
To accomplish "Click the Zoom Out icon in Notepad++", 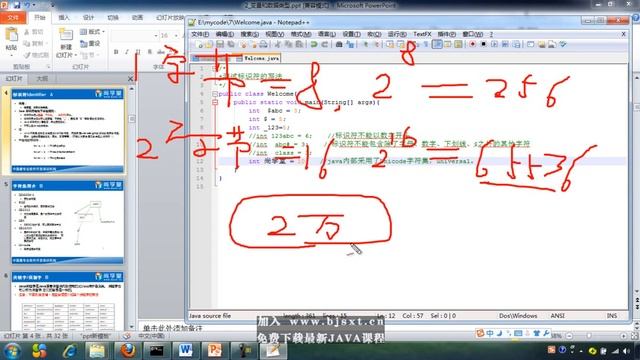I will pos(376,44).
